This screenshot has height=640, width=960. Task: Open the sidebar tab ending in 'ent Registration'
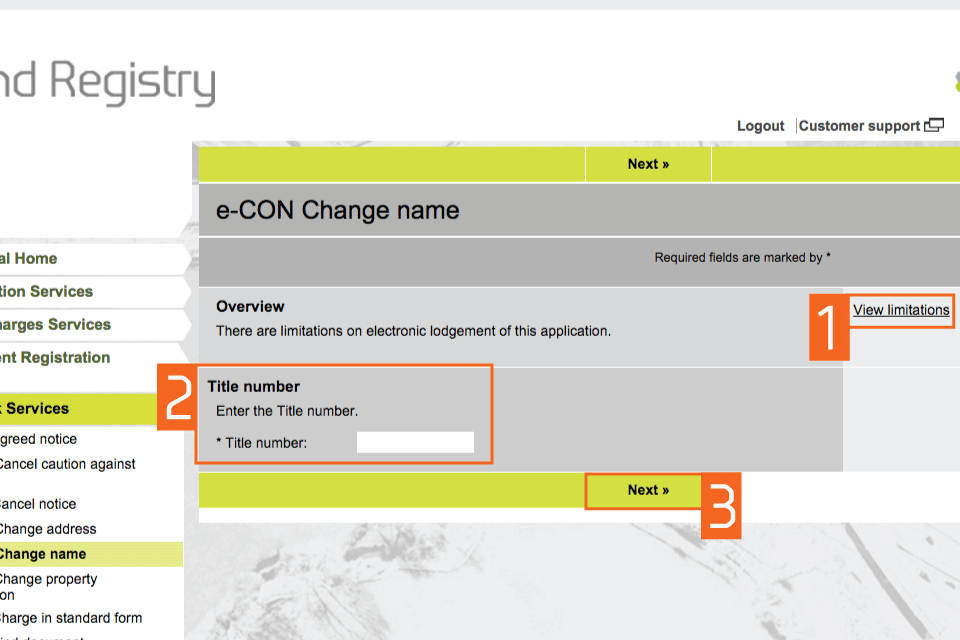coord(55,358)
